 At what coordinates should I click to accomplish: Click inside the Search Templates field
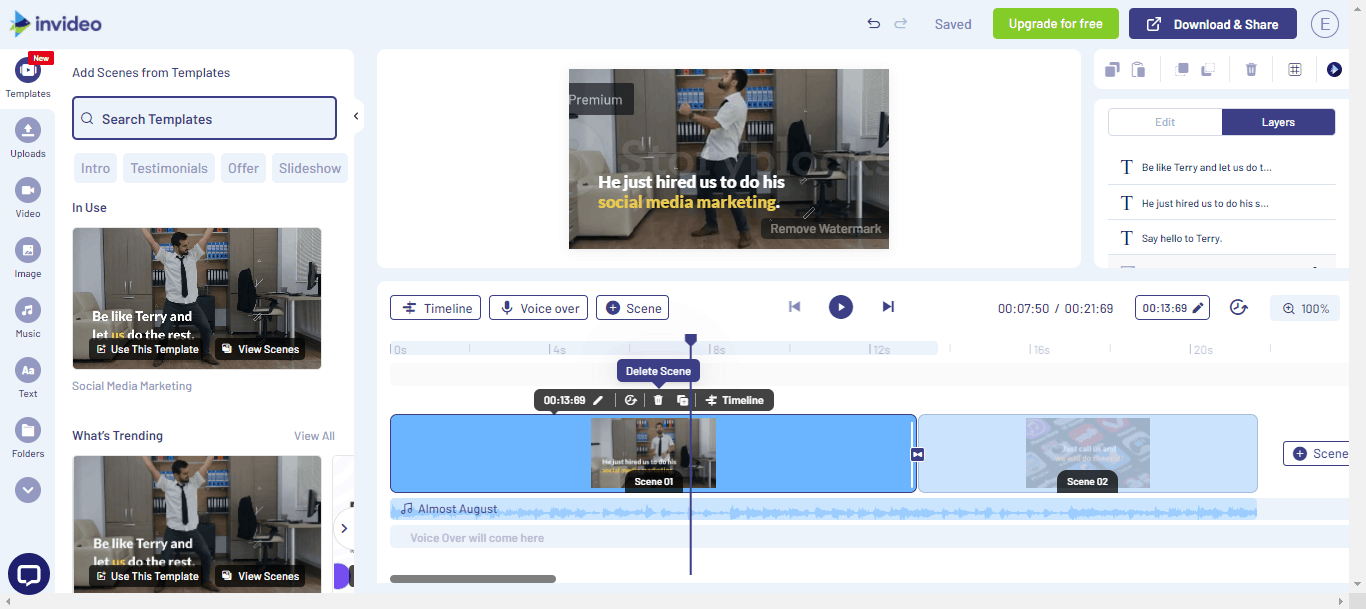pos(204,117)
